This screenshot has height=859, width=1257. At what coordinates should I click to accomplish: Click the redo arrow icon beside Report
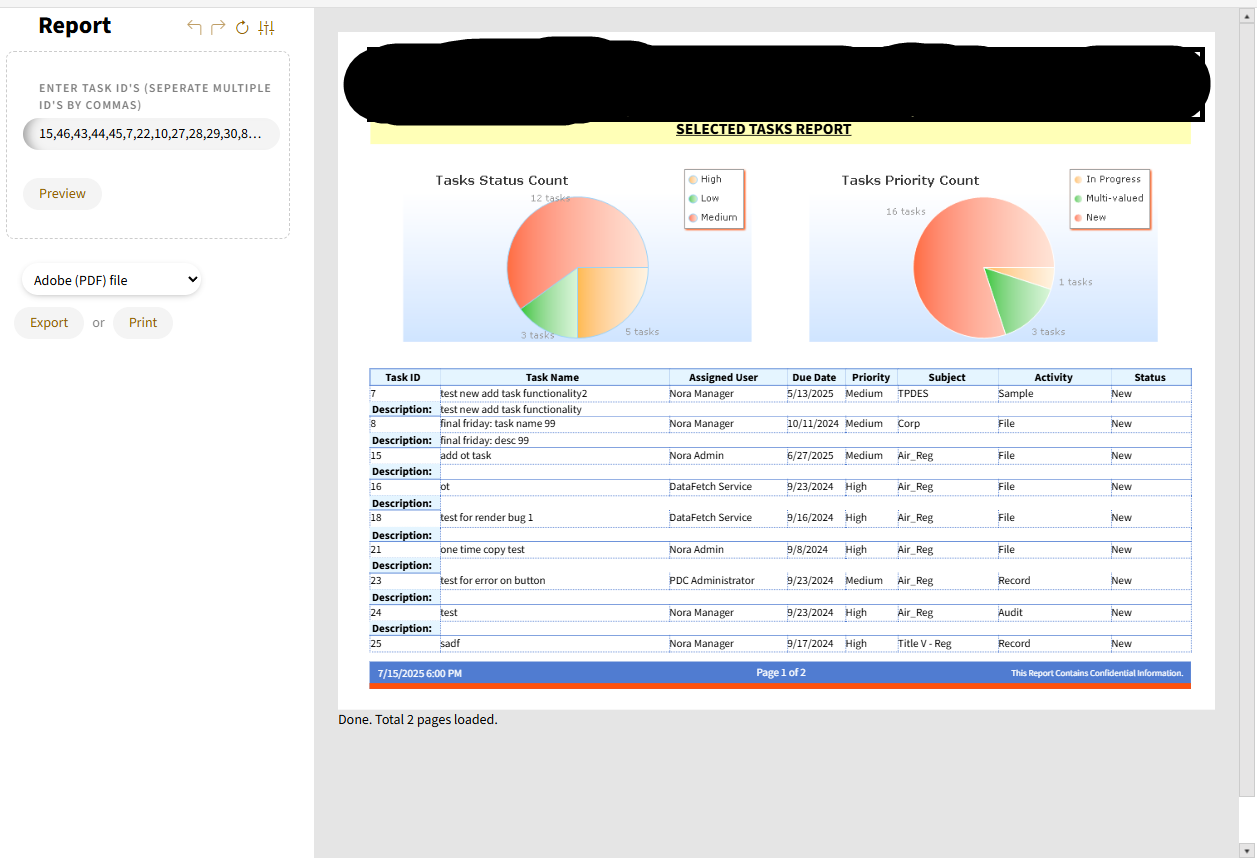[218, 27]
